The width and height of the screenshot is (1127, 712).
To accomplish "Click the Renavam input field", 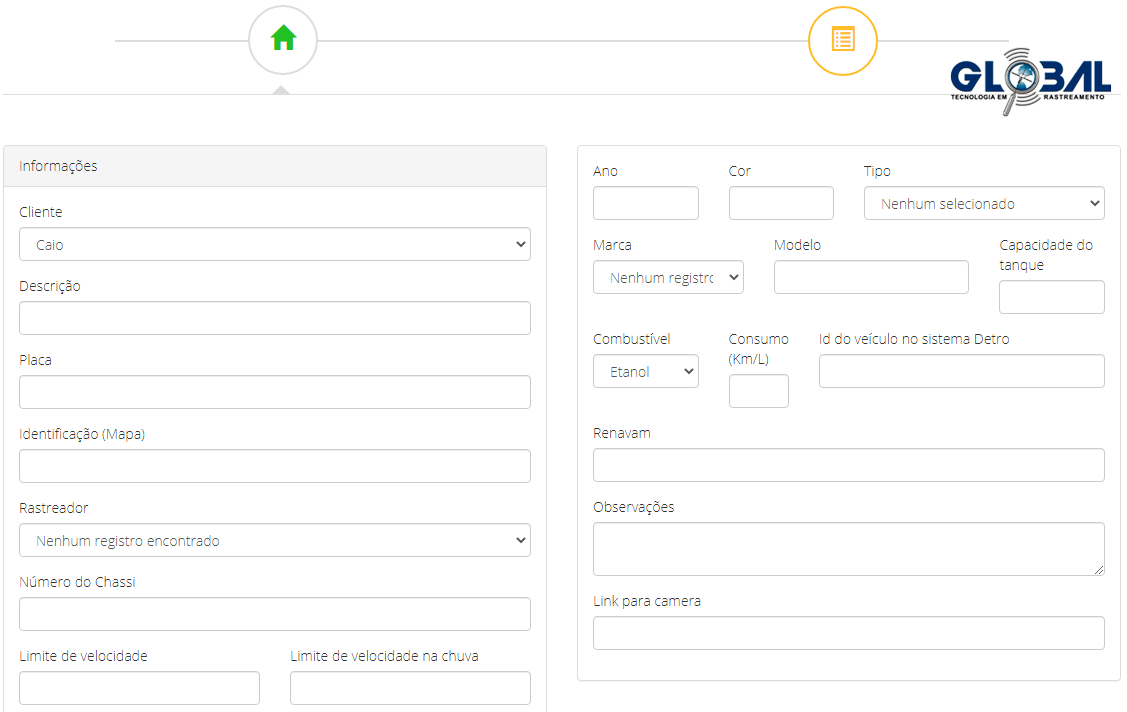I will pos(848,465).
